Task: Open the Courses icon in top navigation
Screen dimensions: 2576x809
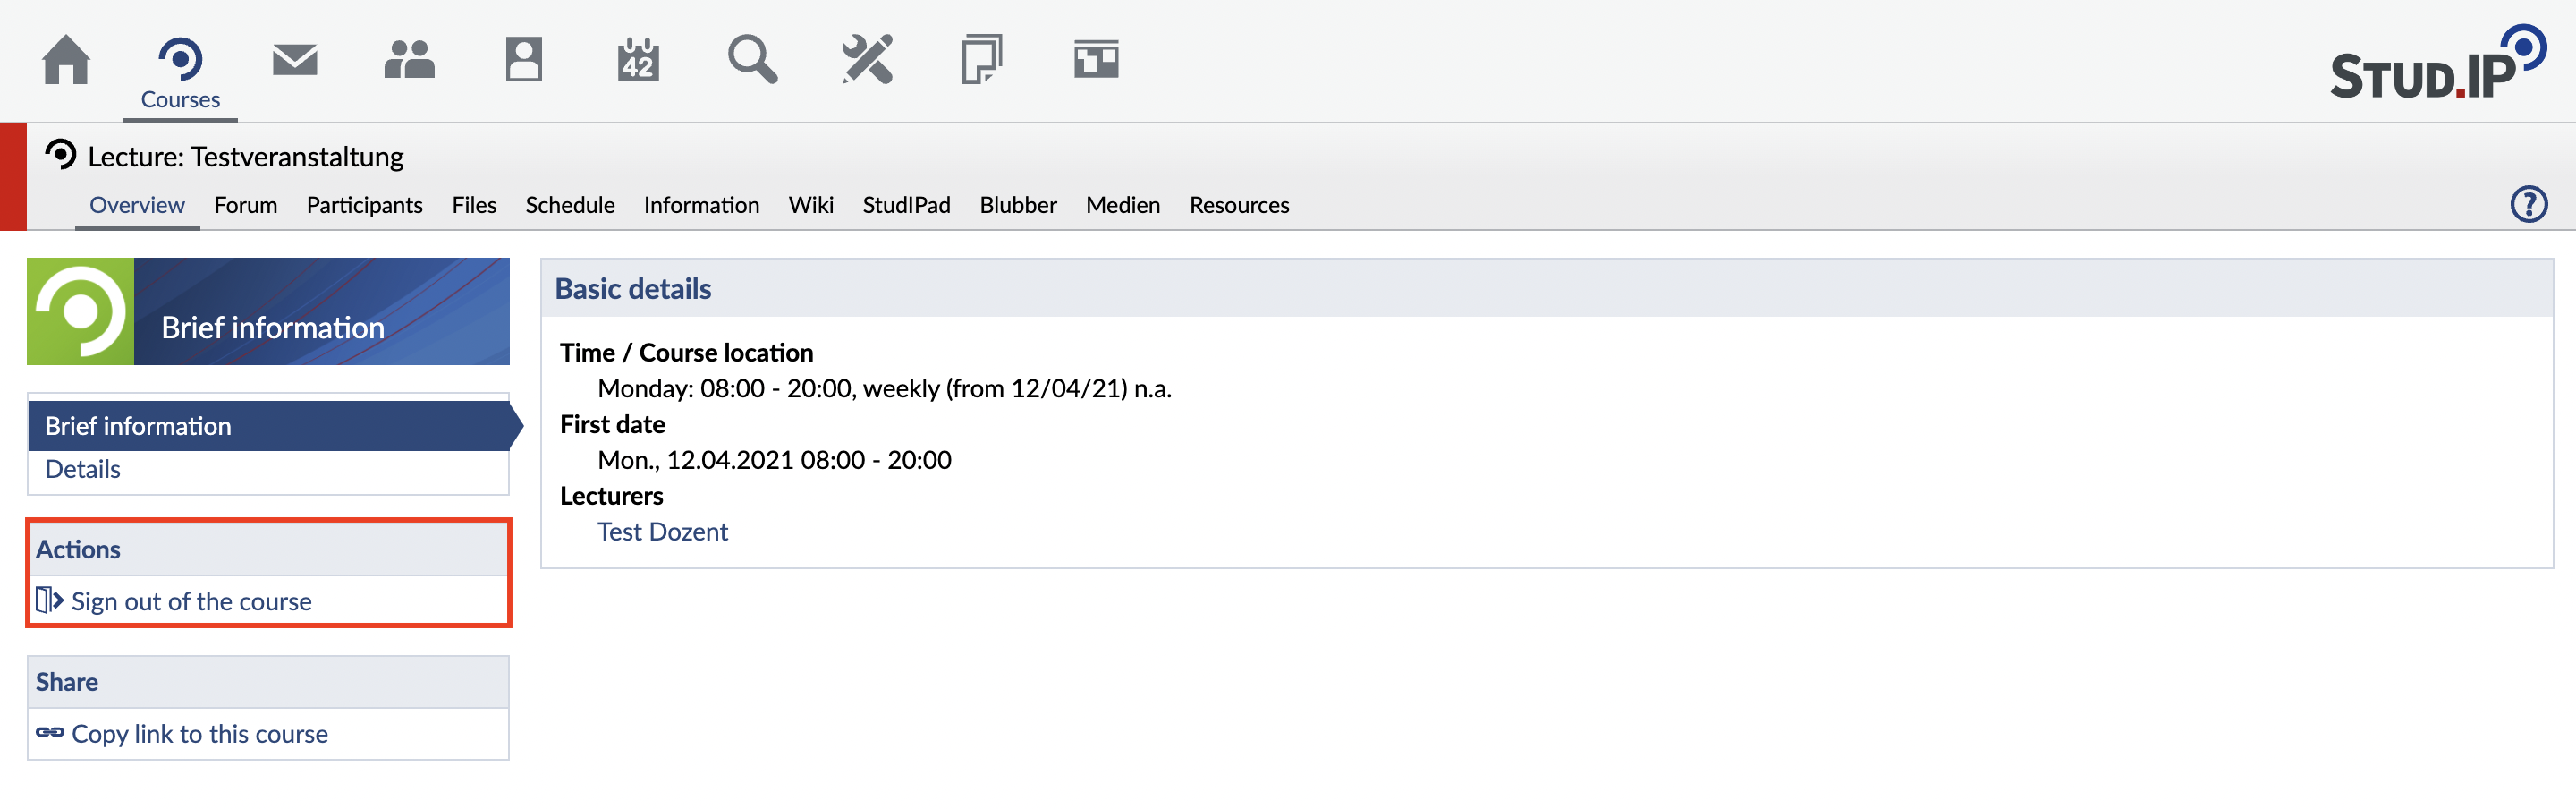Action: [x=180, y=62]
